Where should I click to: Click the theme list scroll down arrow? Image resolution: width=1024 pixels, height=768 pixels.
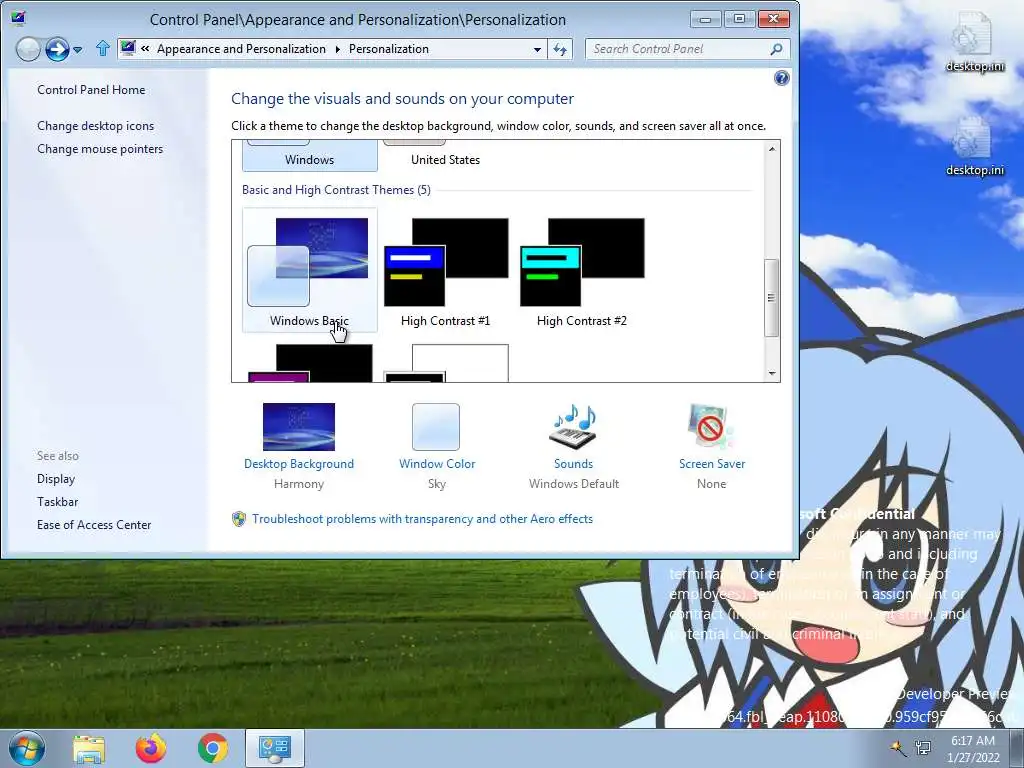point(772,374)
